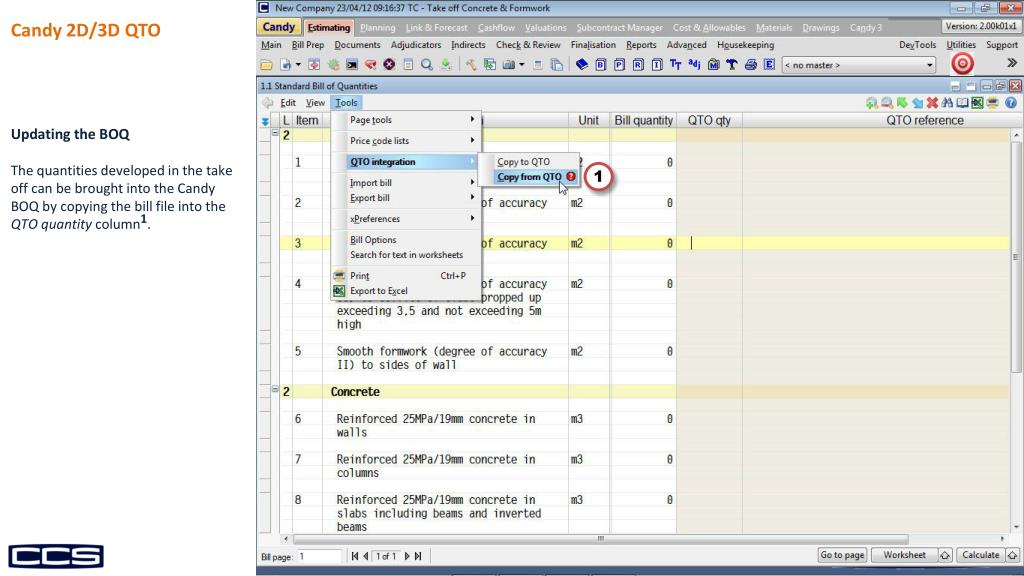The image size is (1024, 576).
Task: Click the Bill page number input field
Action: click(319, 556)
